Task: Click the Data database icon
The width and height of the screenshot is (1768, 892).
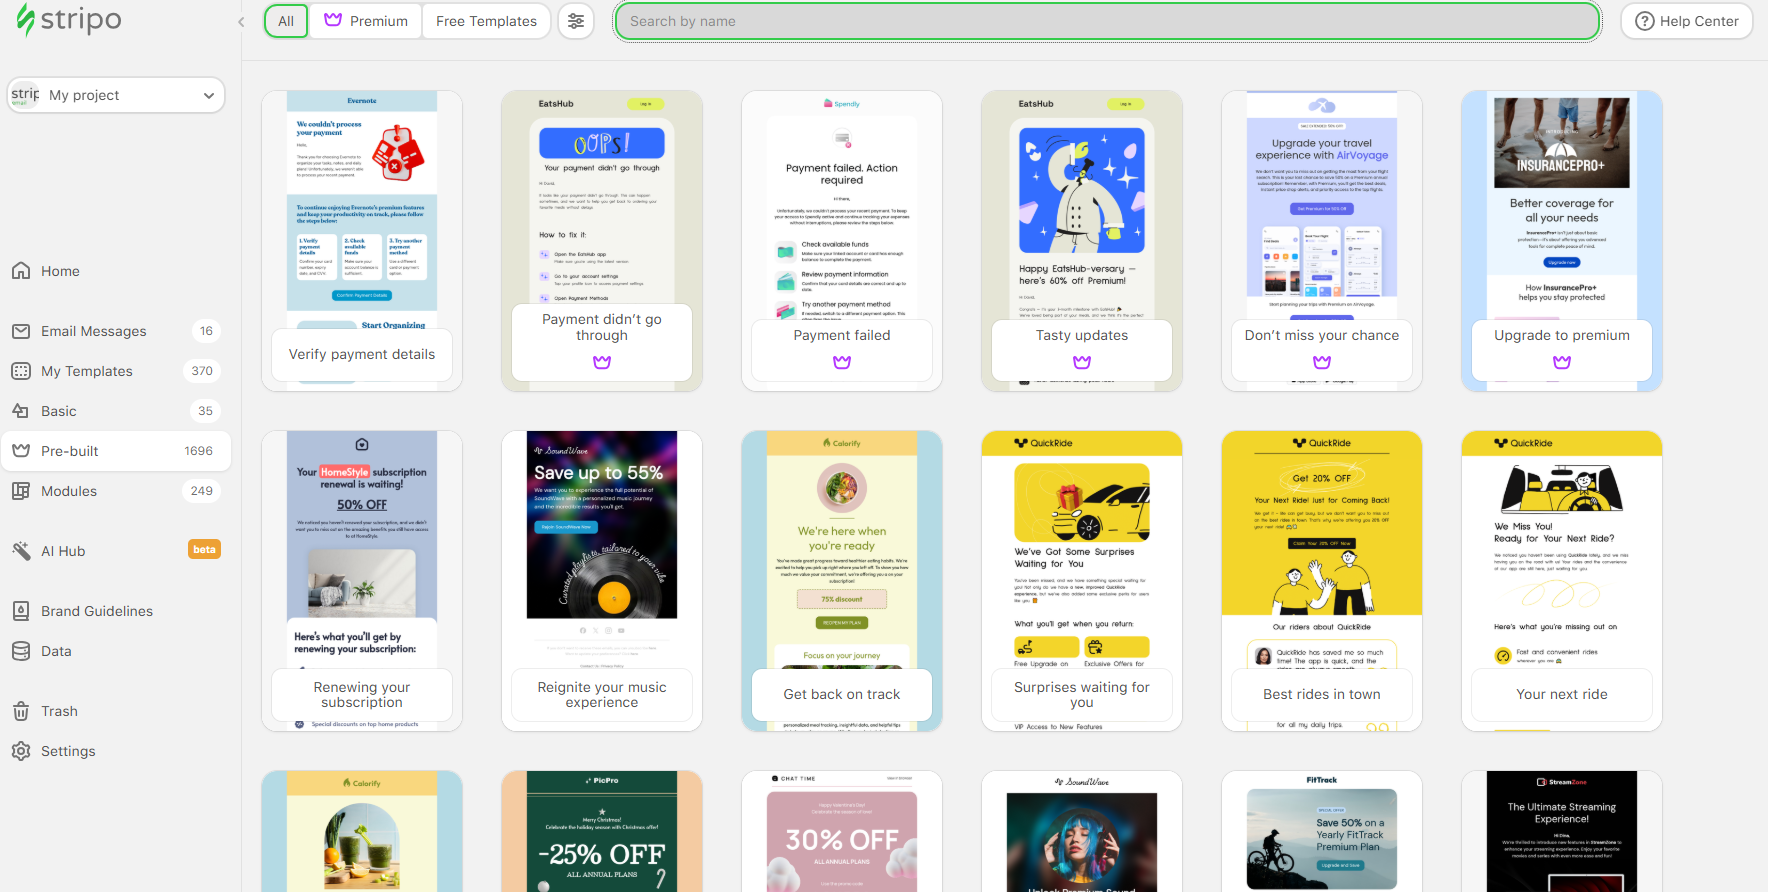Action: (21, 651)
